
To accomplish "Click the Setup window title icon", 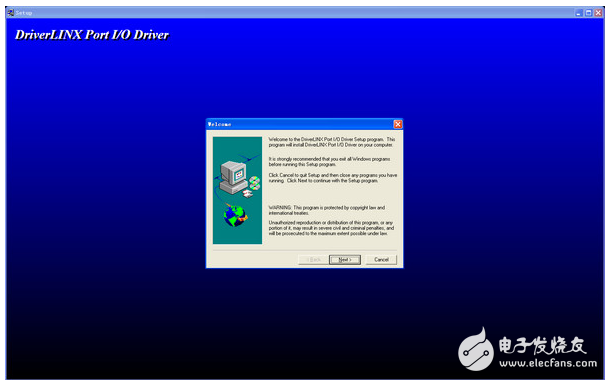I will pos(10,13).
